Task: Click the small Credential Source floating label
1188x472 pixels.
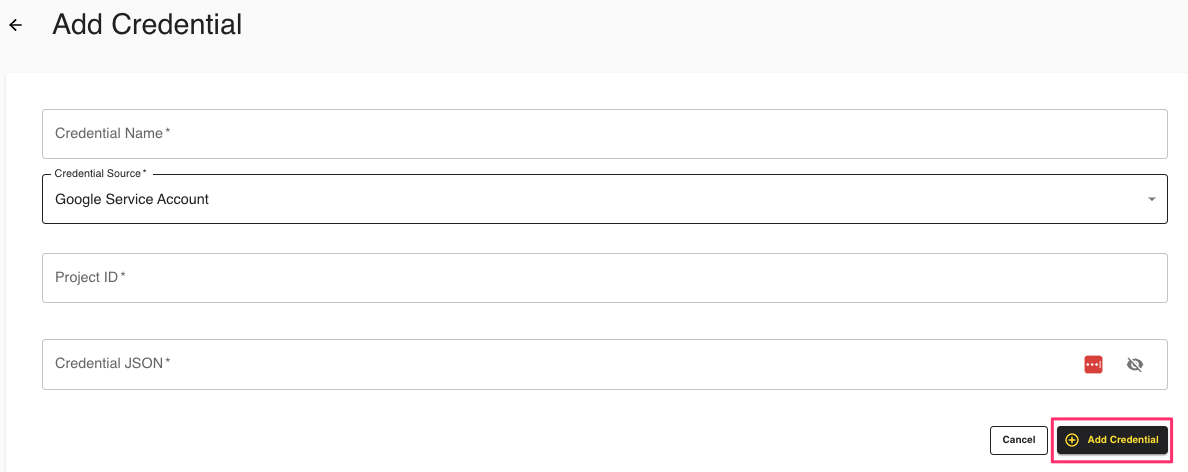Action: [x=98, y=174]
